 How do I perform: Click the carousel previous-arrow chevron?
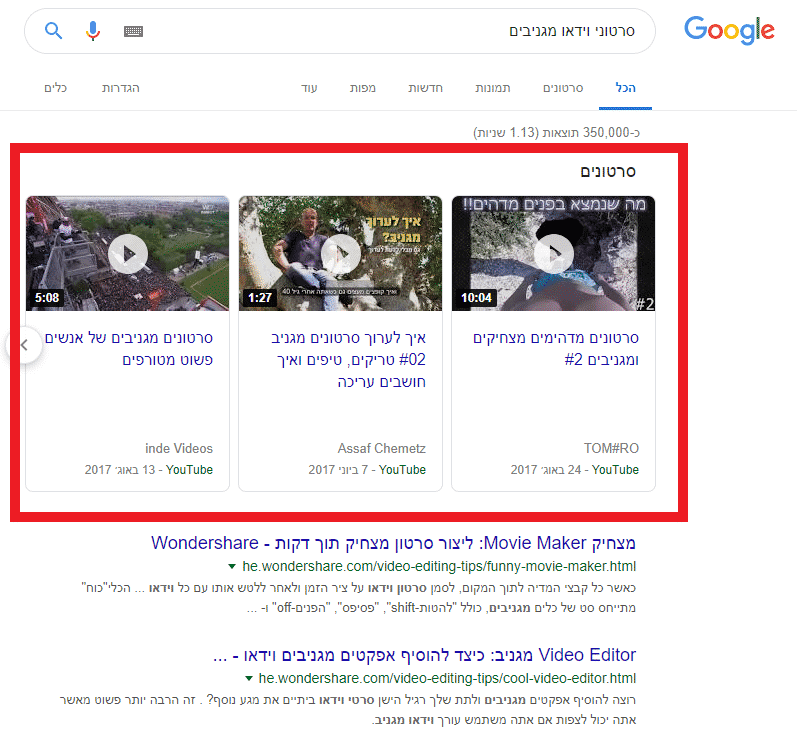point(24,346)
